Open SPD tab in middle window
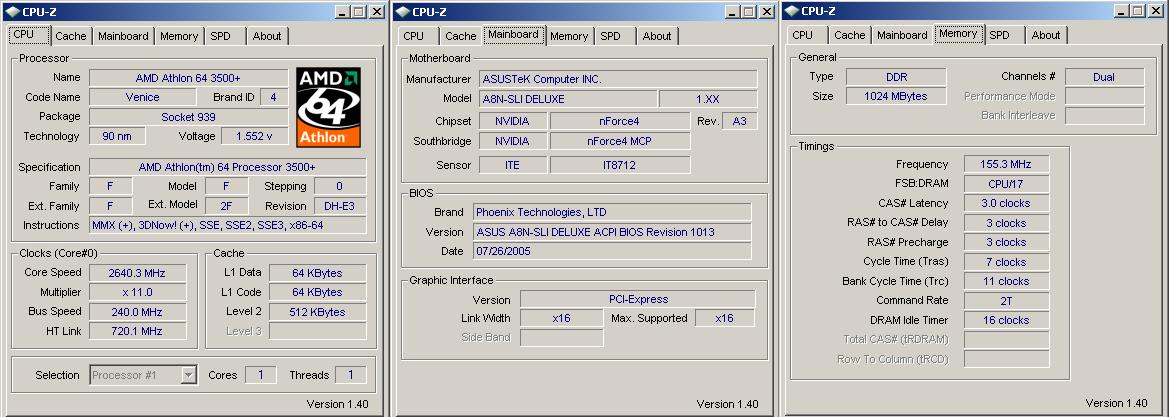1170x417 pixels. (x=610, y=36)
